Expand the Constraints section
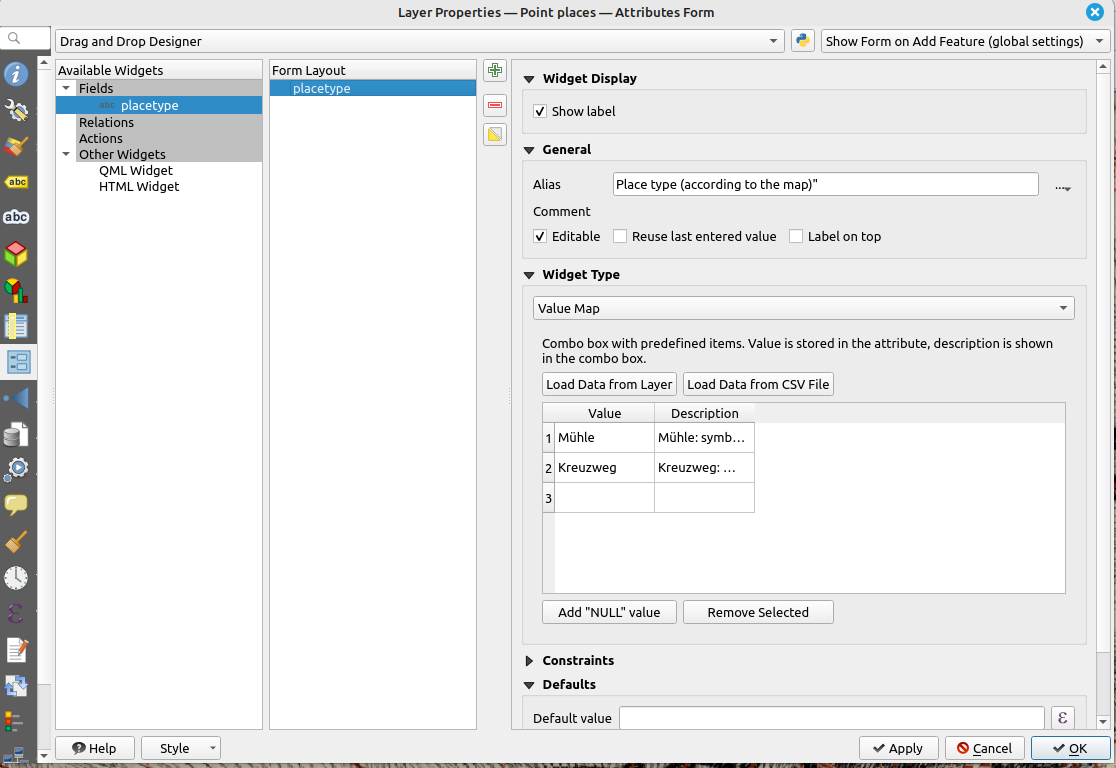1116x768 pixels. [530, 661]
